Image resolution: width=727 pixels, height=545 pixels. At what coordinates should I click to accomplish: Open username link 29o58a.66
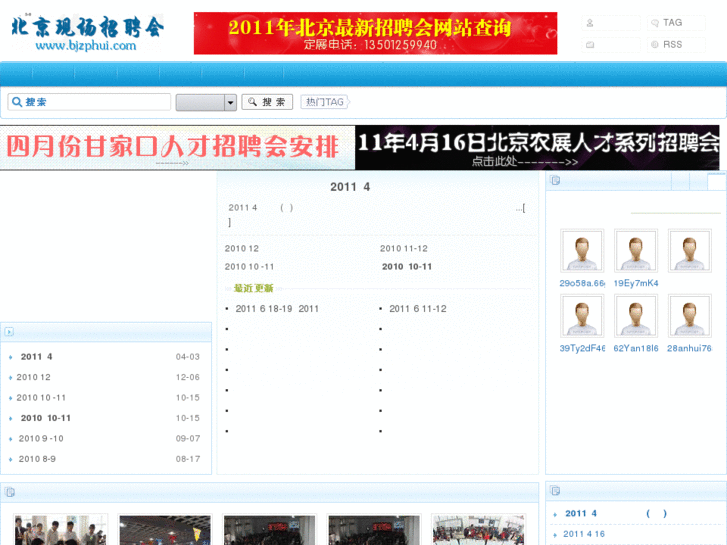582,283
